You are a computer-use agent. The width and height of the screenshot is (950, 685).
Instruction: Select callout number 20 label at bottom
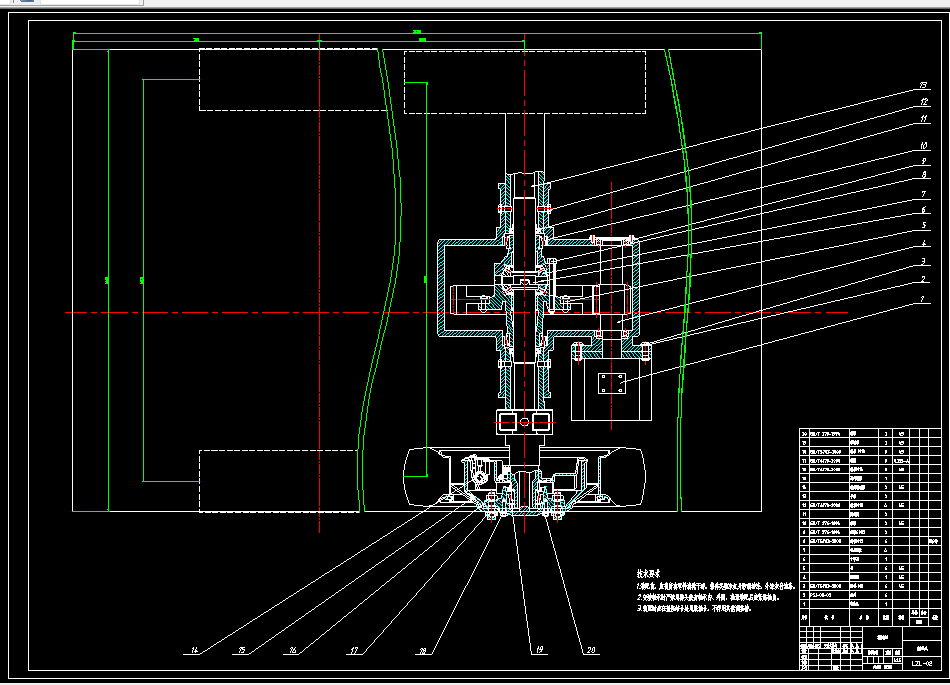(x=591, y=650)
